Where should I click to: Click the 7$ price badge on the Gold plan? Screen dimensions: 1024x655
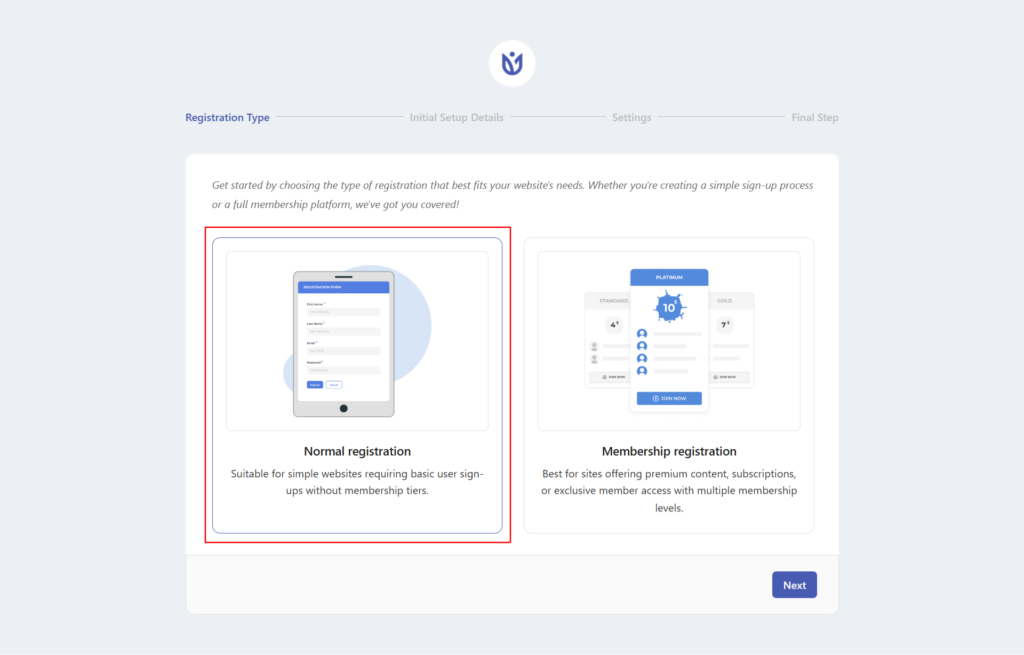pos(724,325)
